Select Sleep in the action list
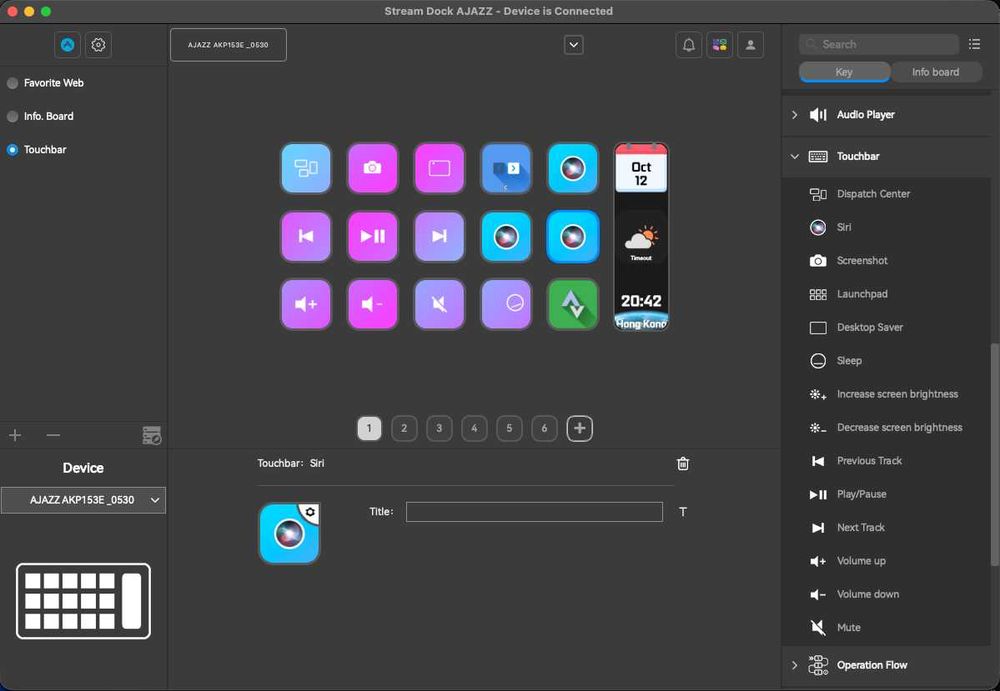Screen dimensions: 1000x691 886,360
